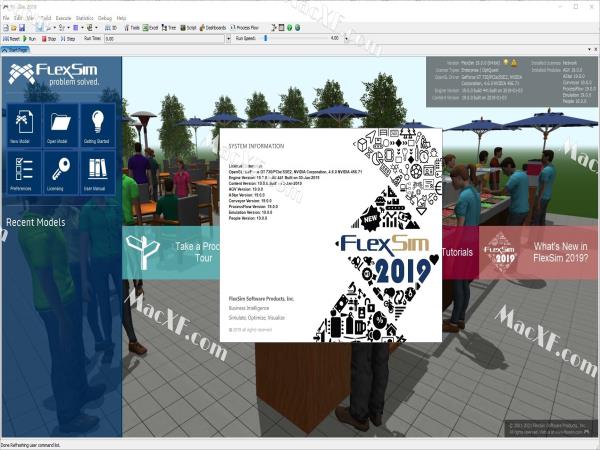
Task: Open the Help menu
Action: [121, 18]
